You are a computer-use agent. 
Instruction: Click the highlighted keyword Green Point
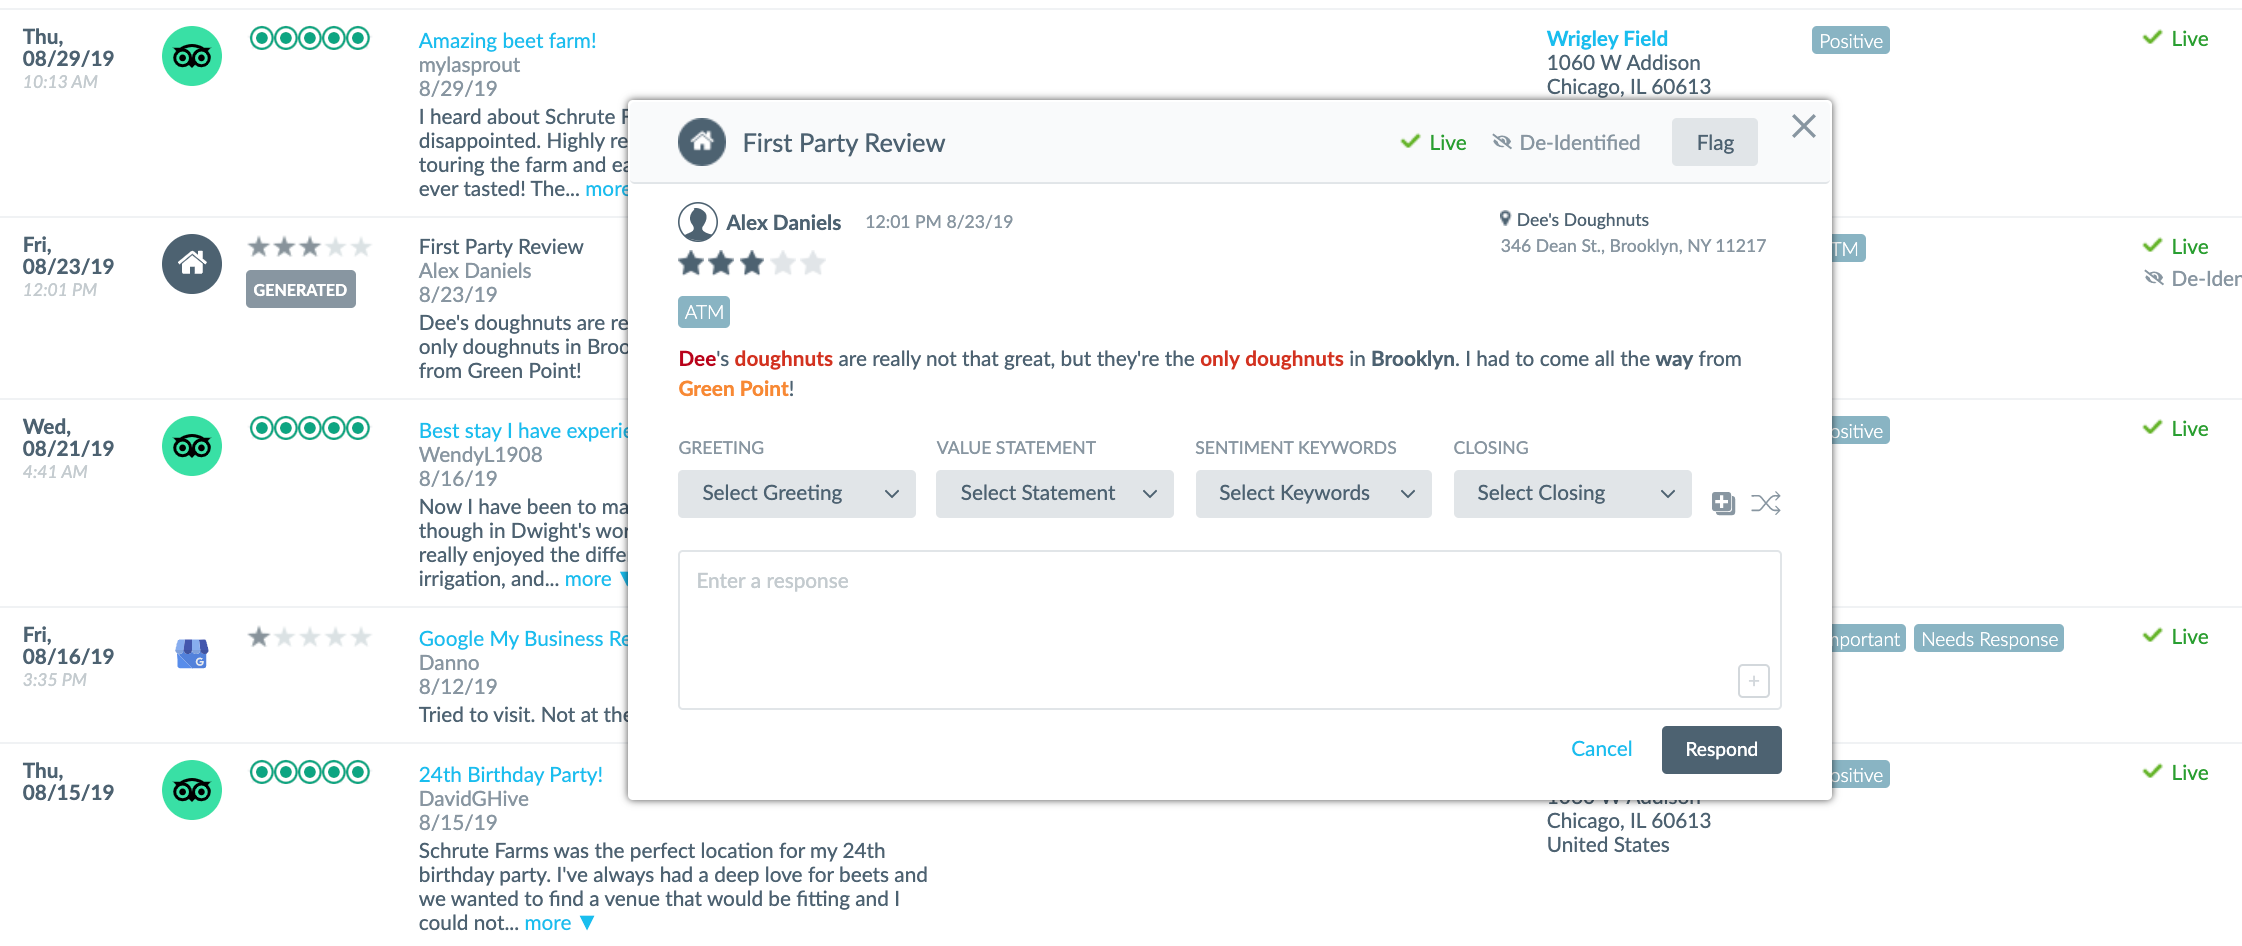pyautogui.click(x=733, y=389)
